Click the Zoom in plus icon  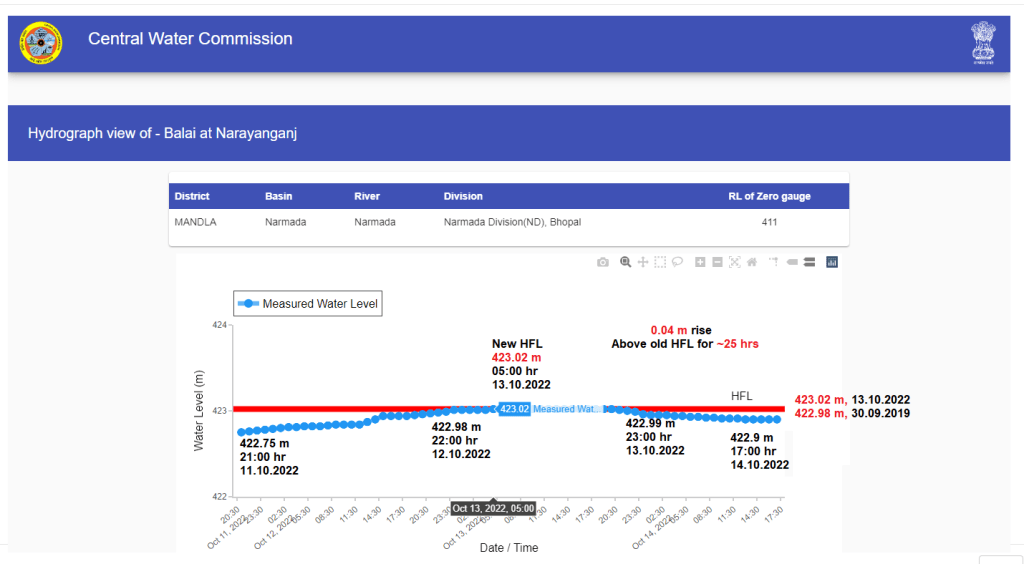[701, 262]
